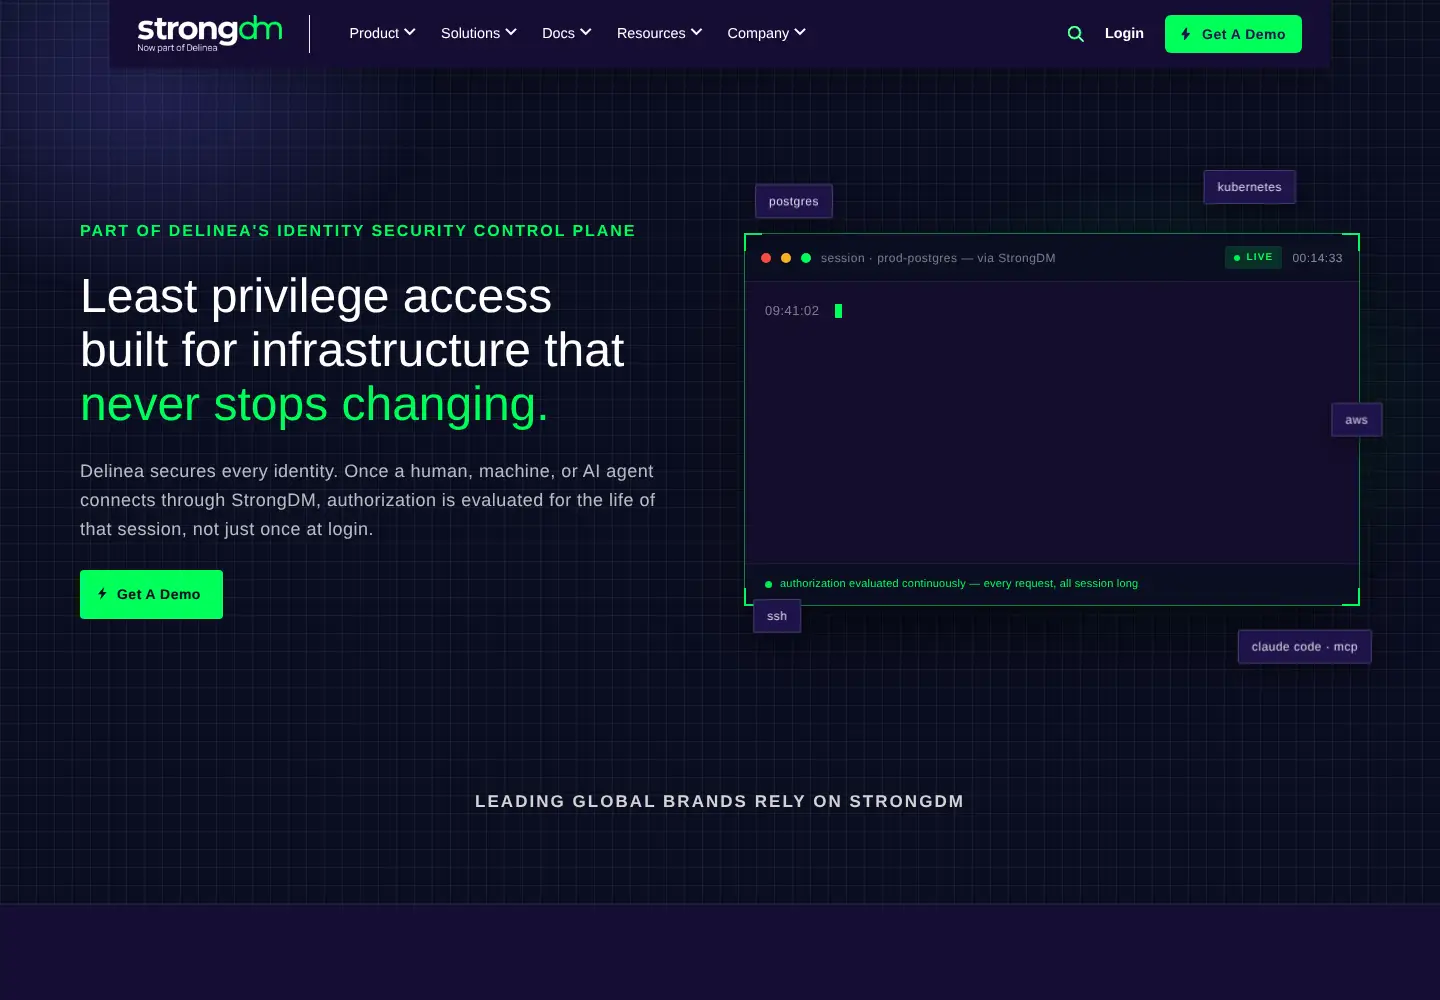The image size is (1440, 1000).
Task: Click the claude code · mcp tag
Action: (x=1305, y=647)
